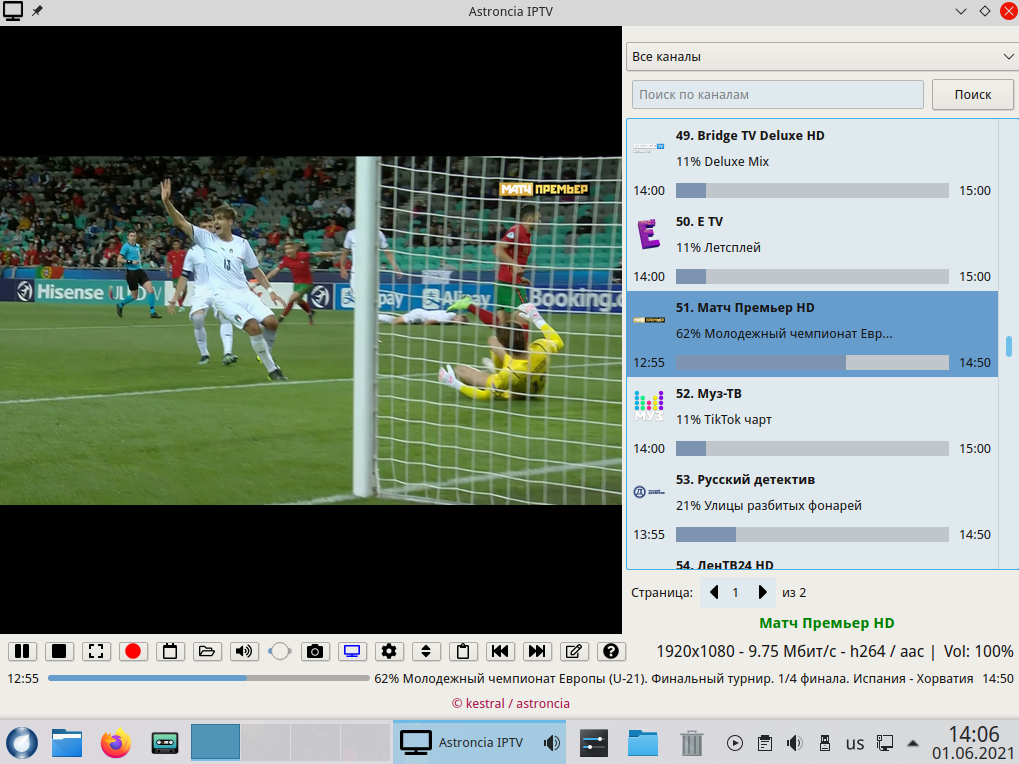Focus the 'Поиск по каналам' search field
The width and height of the screenshot is (1019, 764).
click(x=777, y=95)
